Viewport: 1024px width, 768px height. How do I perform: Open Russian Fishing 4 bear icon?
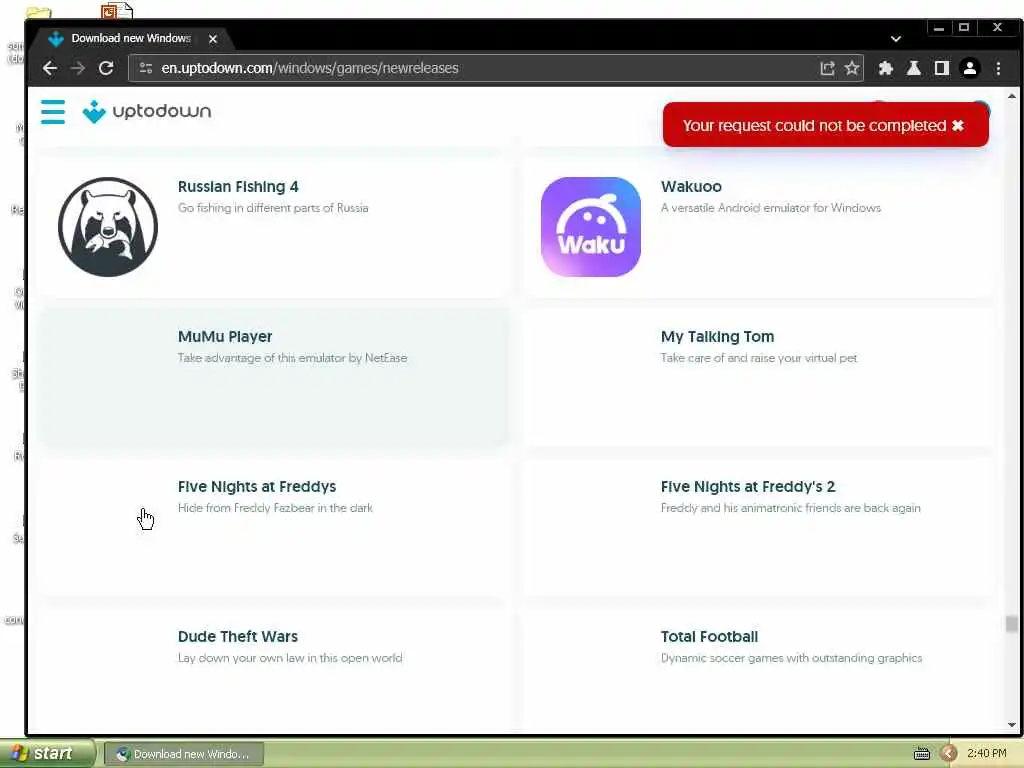coord(108,227)
